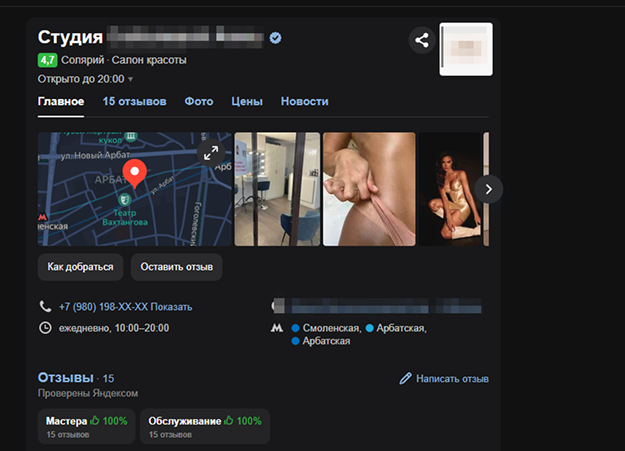Click the Солярий category text
The height and width of the screenshot is (451, 625).
[83, 60]
